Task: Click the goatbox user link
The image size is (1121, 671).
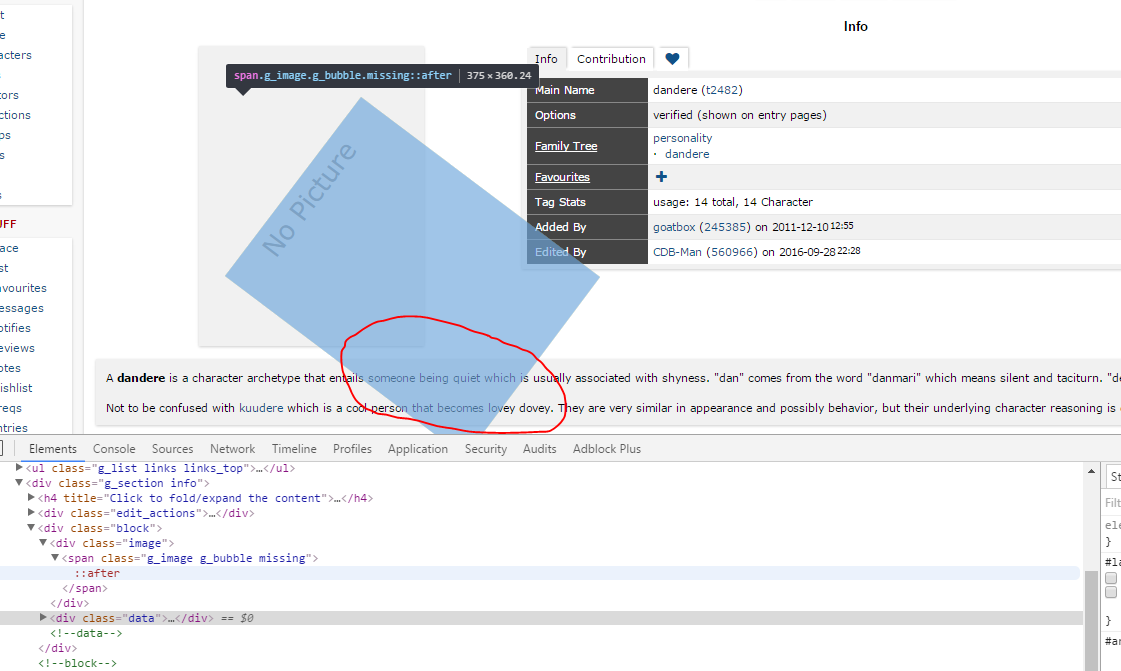Action: 673,227
